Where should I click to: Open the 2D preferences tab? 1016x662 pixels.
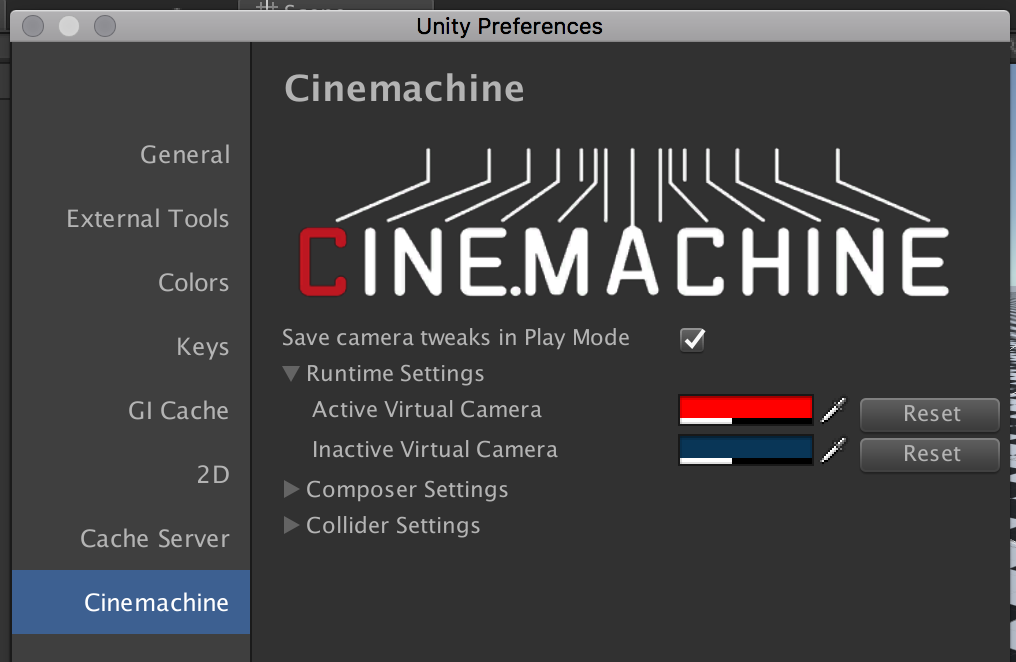pos(213,475)
